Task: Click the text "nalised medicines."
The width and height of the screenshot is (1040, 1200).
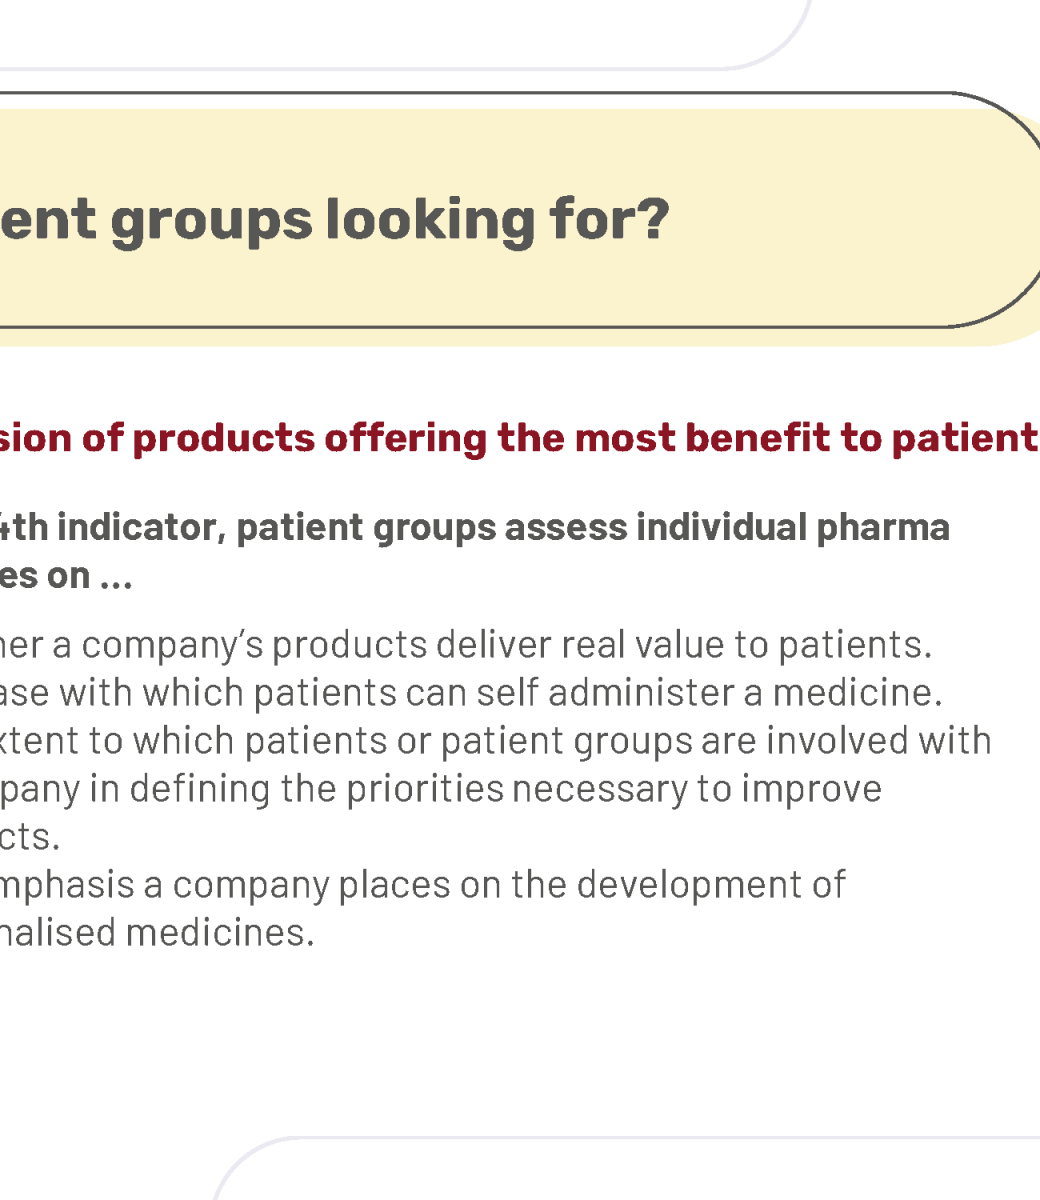Action: [157, 933]
